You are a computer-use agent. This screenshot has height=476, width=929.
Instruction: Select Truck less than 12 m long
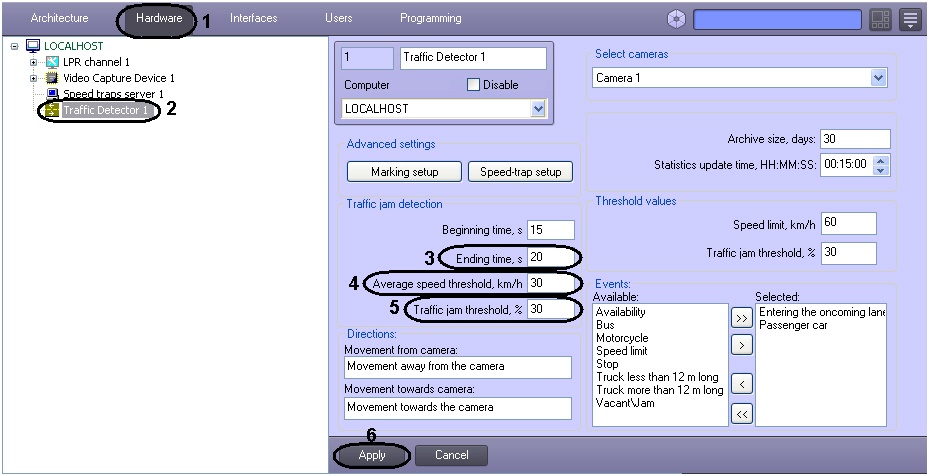click(657, 377)
